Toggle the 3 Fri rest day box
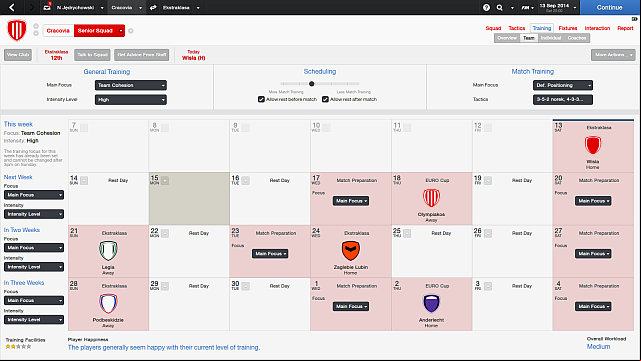The height and width of the screenshot is (361, 641). pos(488,286)
